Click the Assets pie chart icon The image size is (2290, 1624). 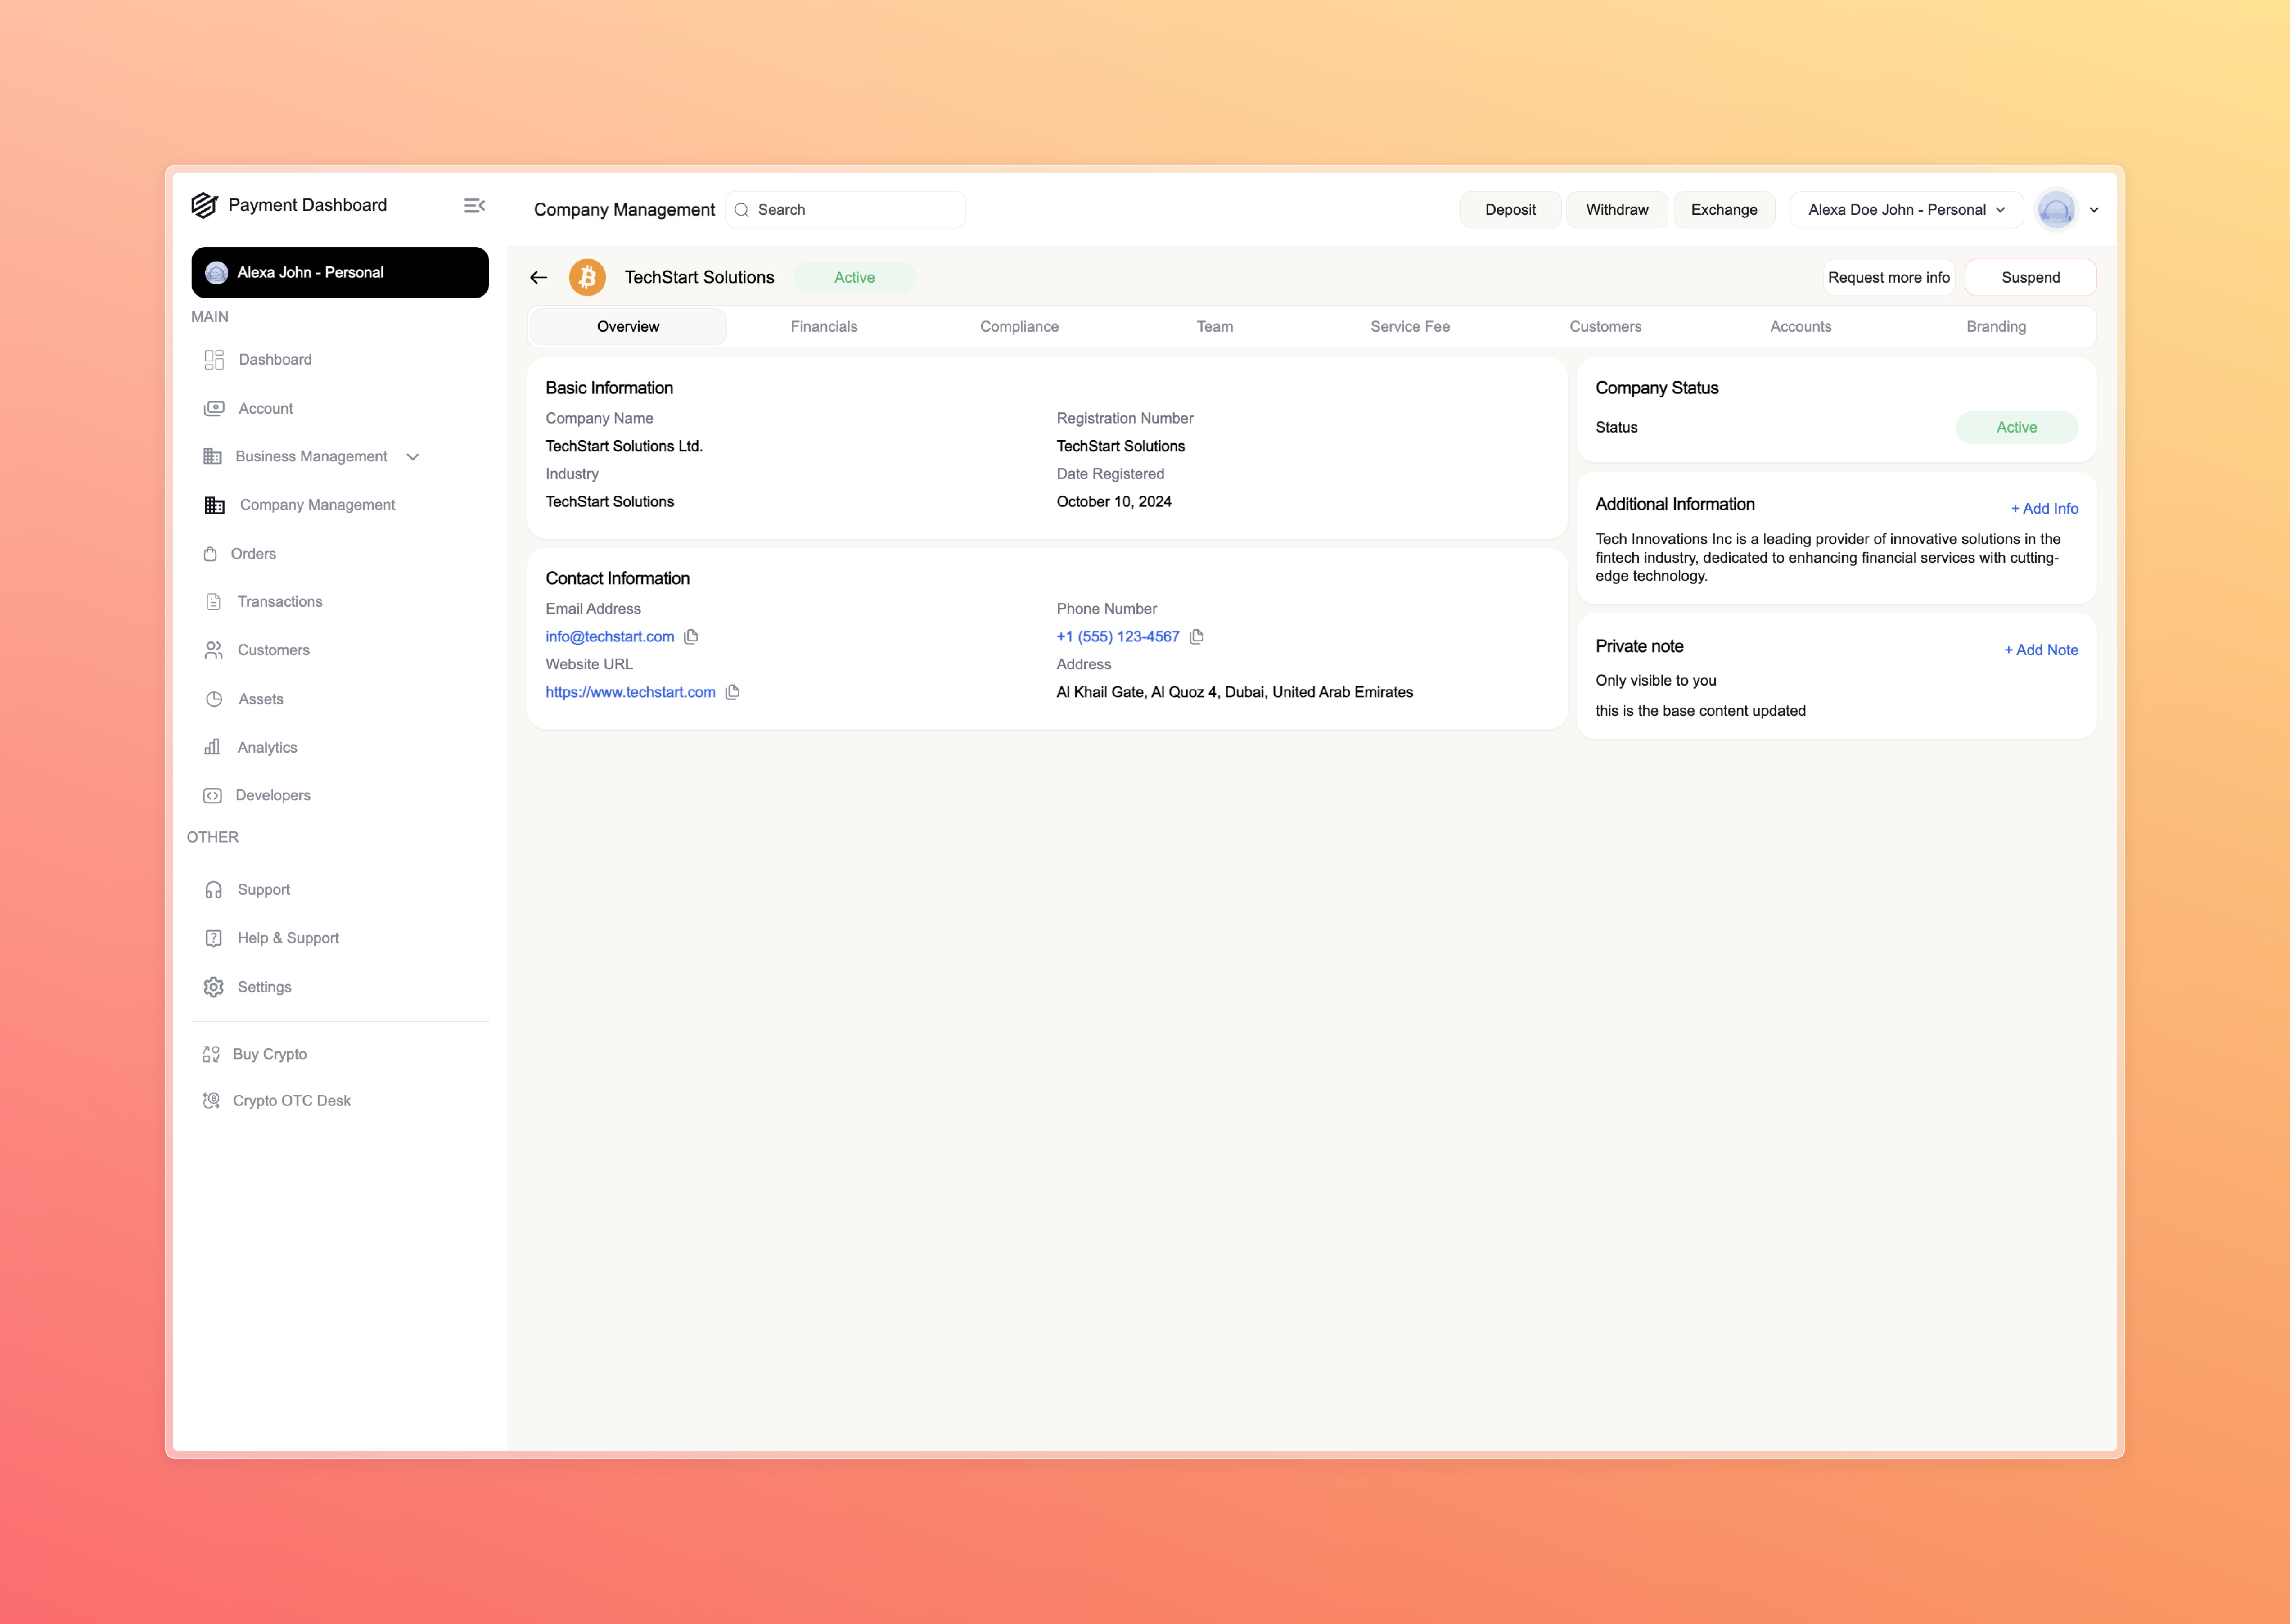(x=214, y=699)
